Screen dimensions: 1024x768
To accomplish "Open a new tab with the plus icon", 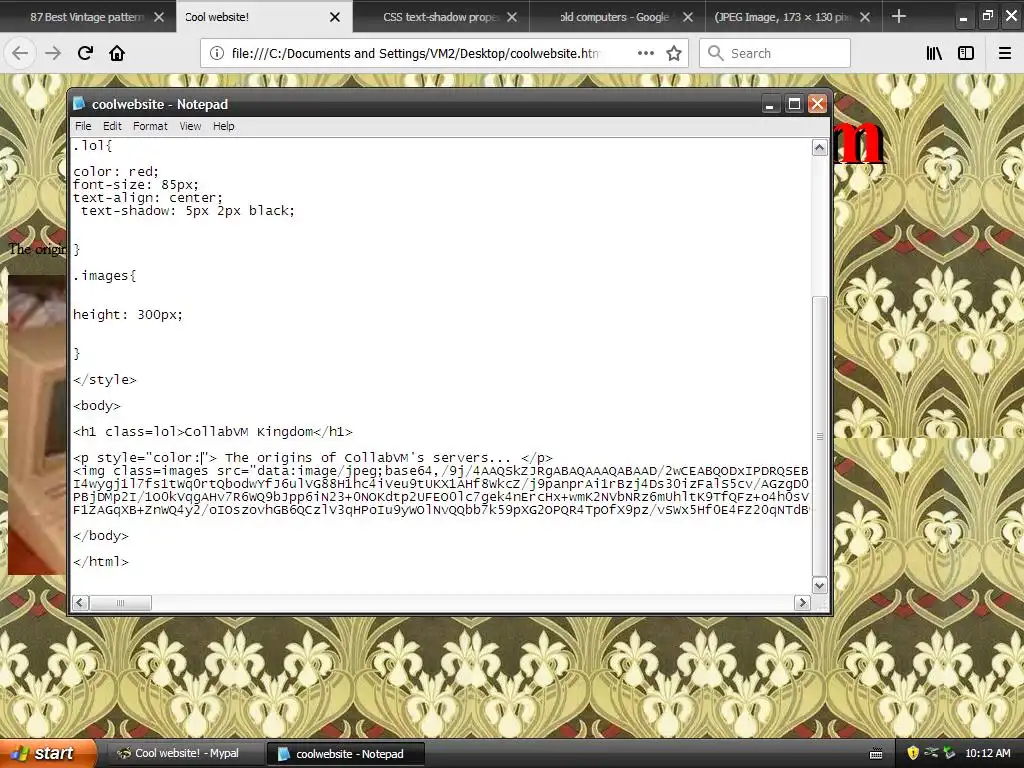I will (899, 16).
